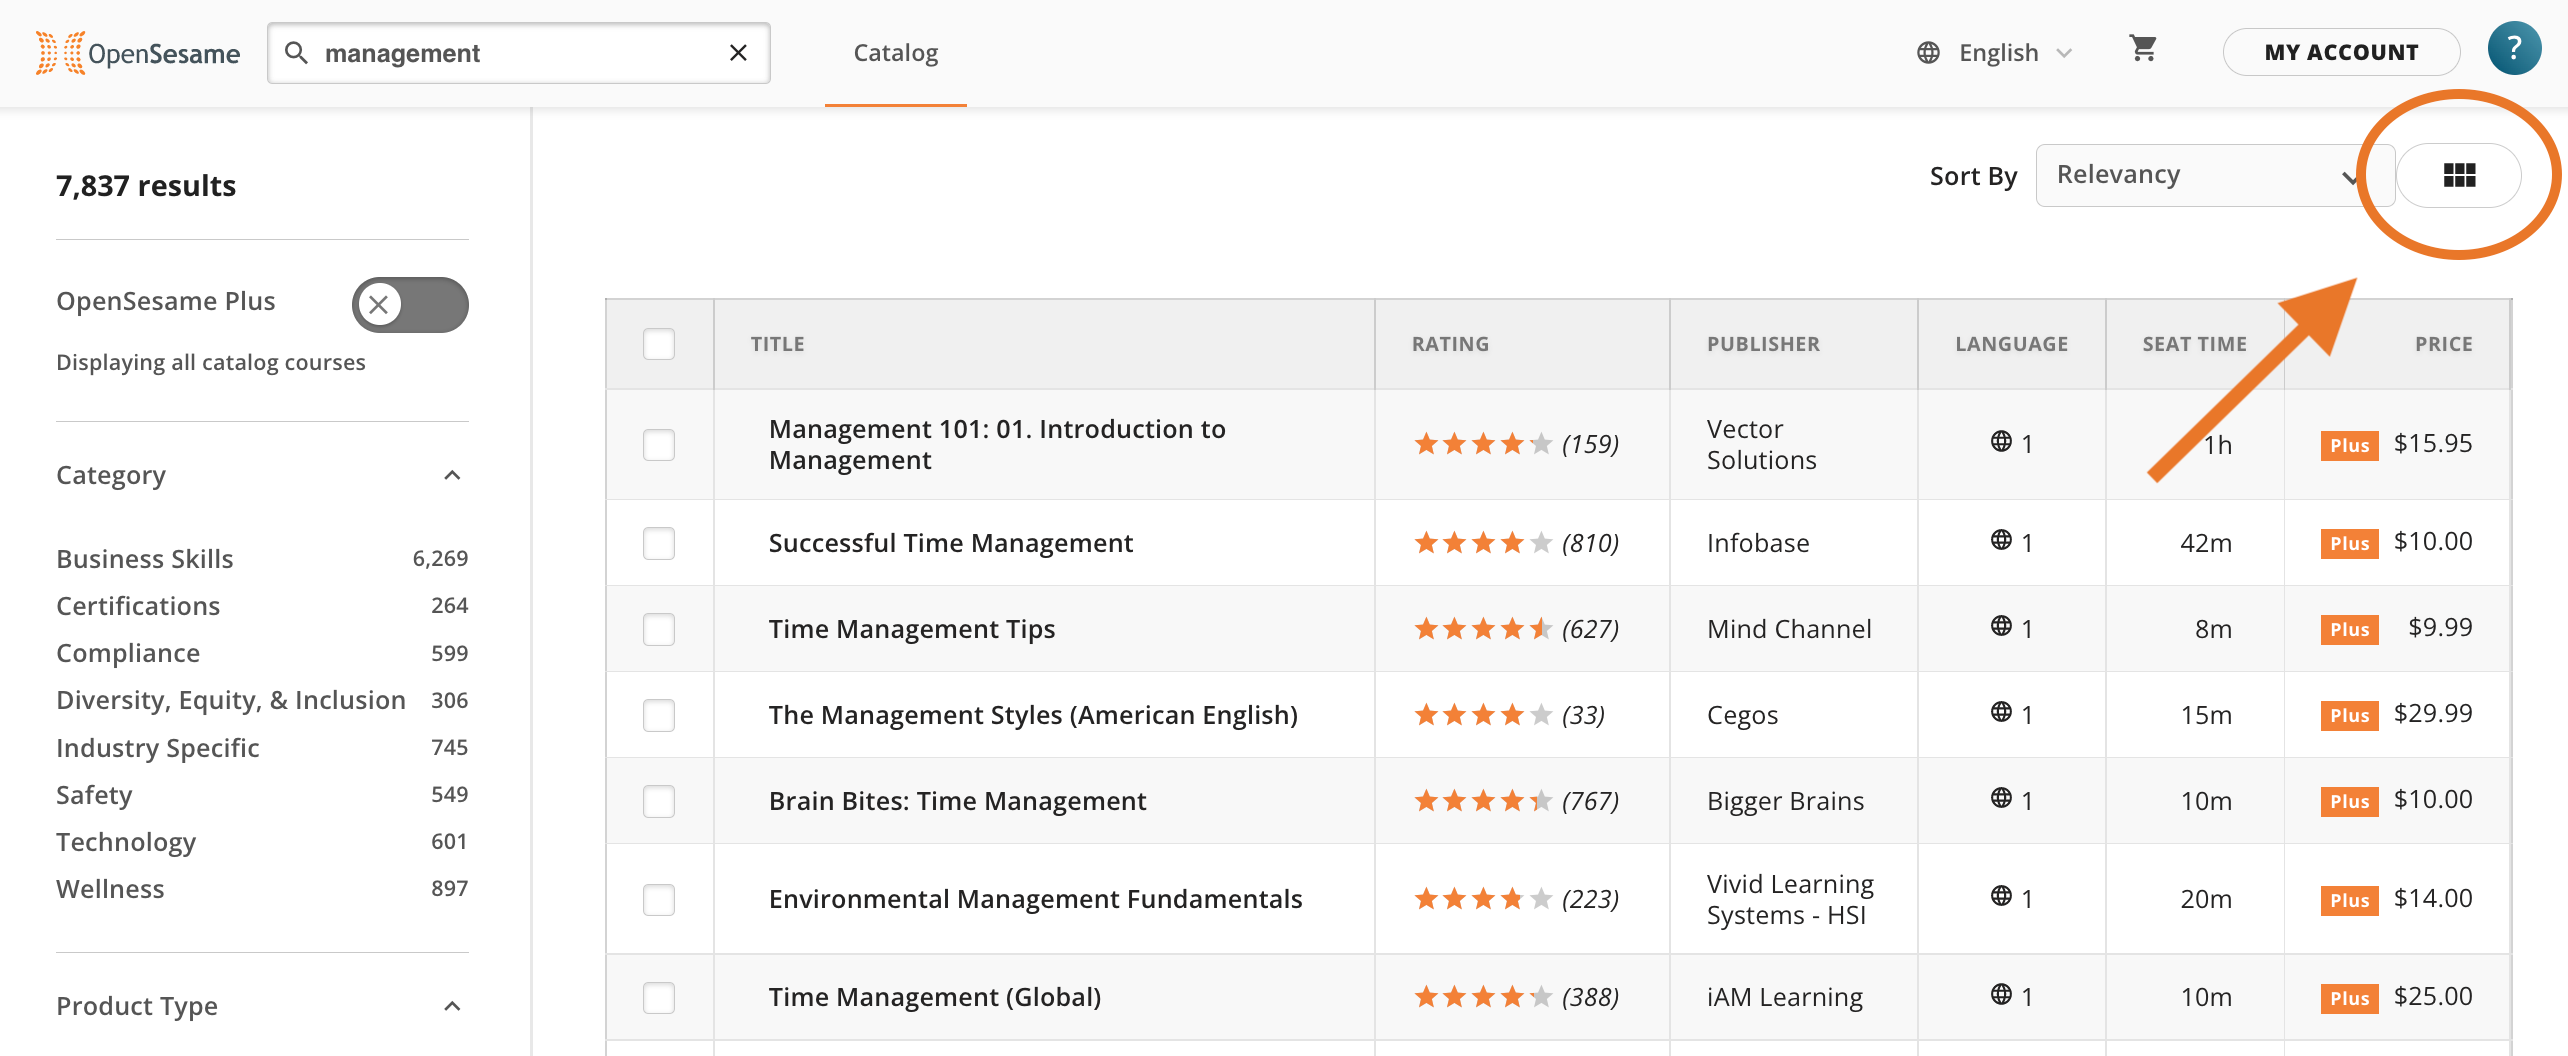Filter by Certifications category
The width and height of the screenshot is (2568, 1056).
[x=138, y=606]
